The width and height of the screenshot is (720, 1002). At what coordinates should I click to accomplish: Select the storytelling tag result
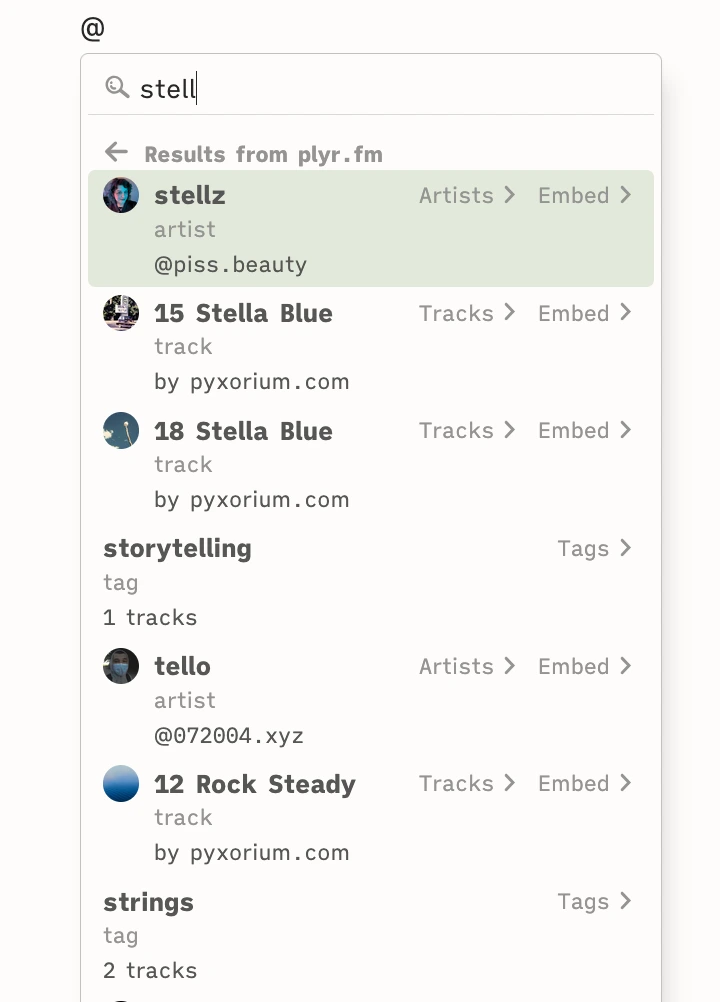(x=177, y=549)
